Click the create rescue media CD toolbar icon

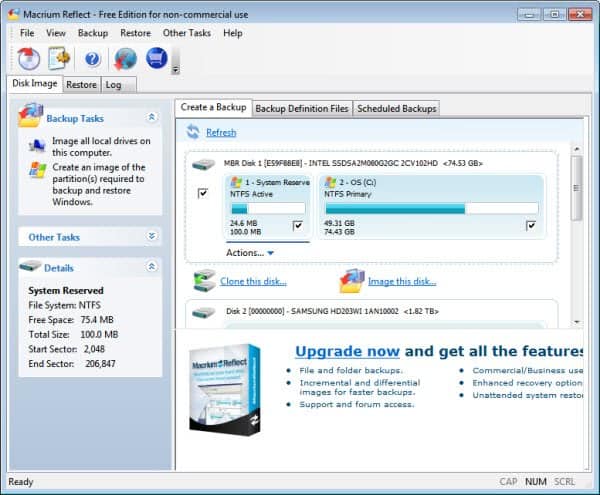pos(28,59)
